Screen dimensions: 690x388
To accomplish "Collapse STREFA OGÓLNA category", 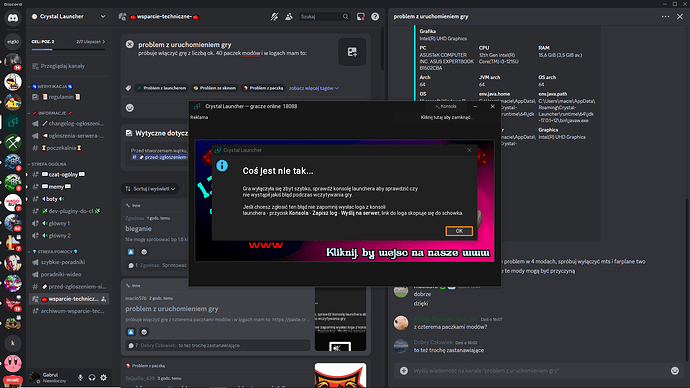I will click(48, 164).
